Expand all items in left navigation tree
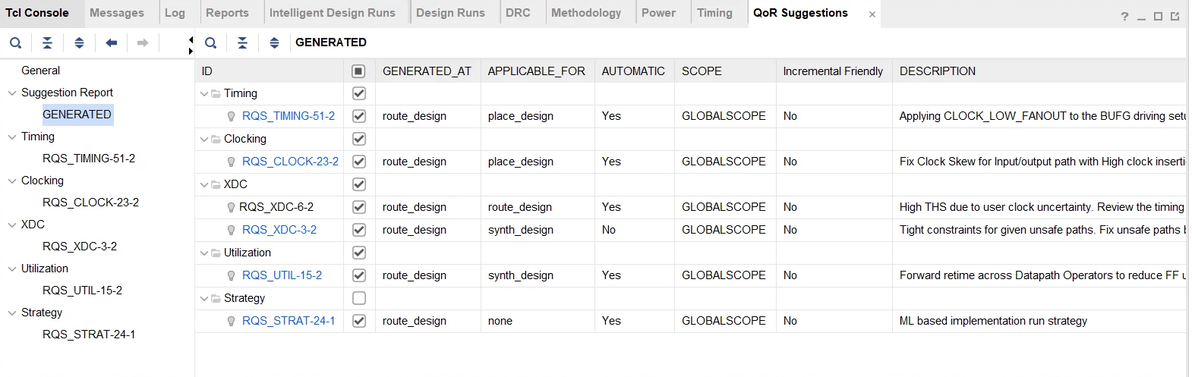This screenshot has width=1192, height=377. click(x=79, y=43)
